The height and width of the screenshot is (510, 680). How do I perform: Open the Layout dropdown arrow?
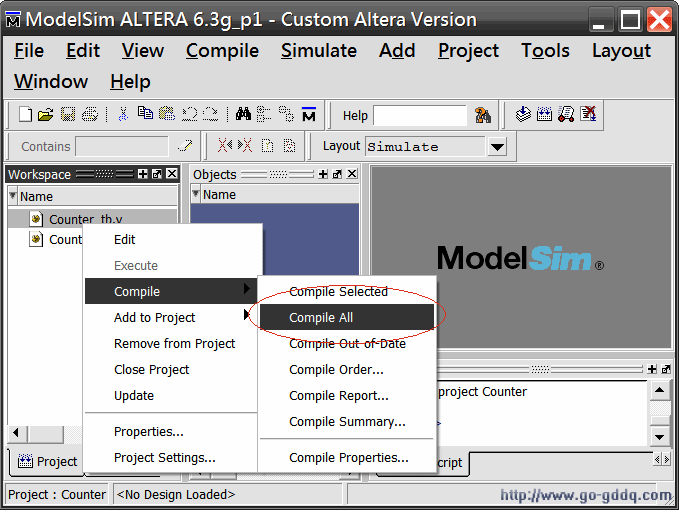(x=497, y=147)
